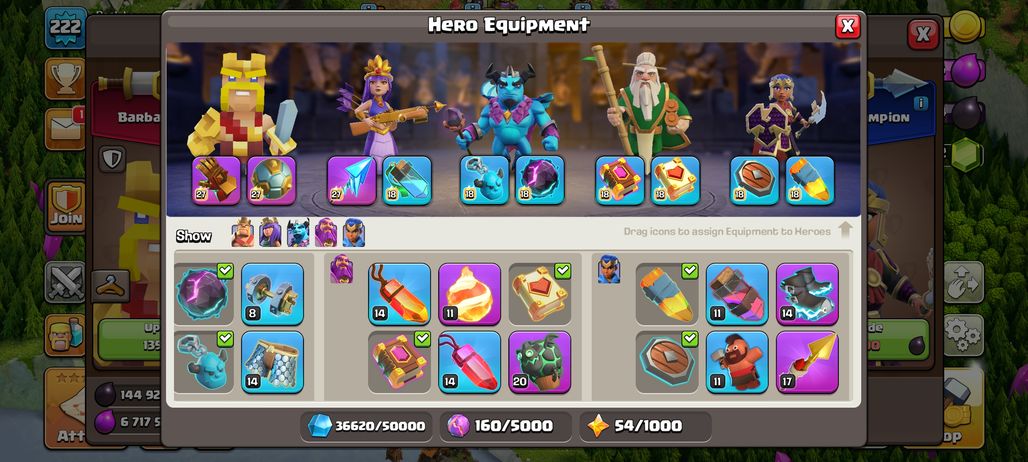Toggle Grand Warden filter in Show row
This screenshot has height=462, width=1028.
coord(326,232)
